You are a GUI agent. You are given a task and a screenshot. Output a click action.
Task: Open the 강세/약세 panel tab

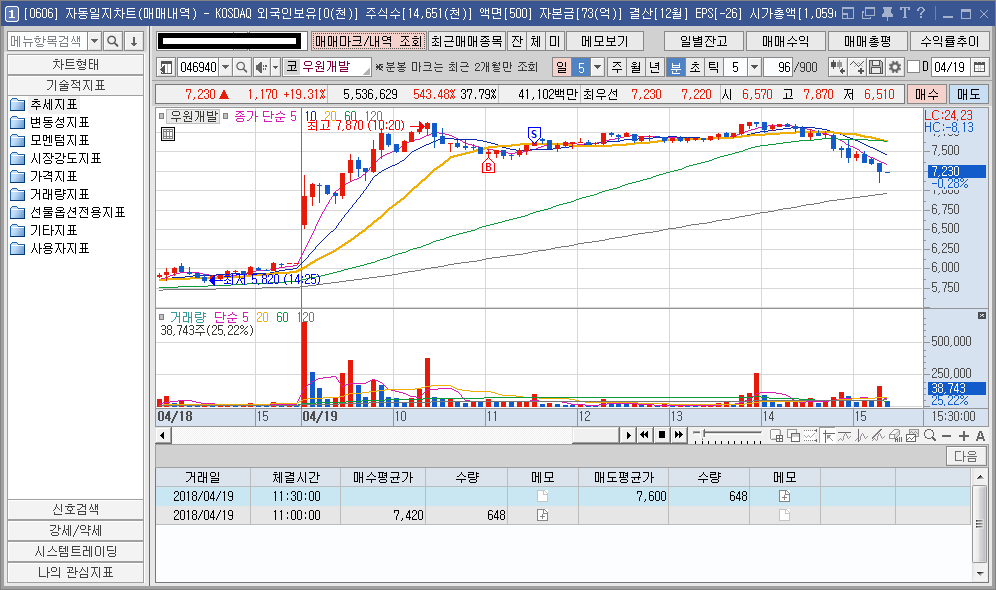pyautogui.click(x=76, y=530)
